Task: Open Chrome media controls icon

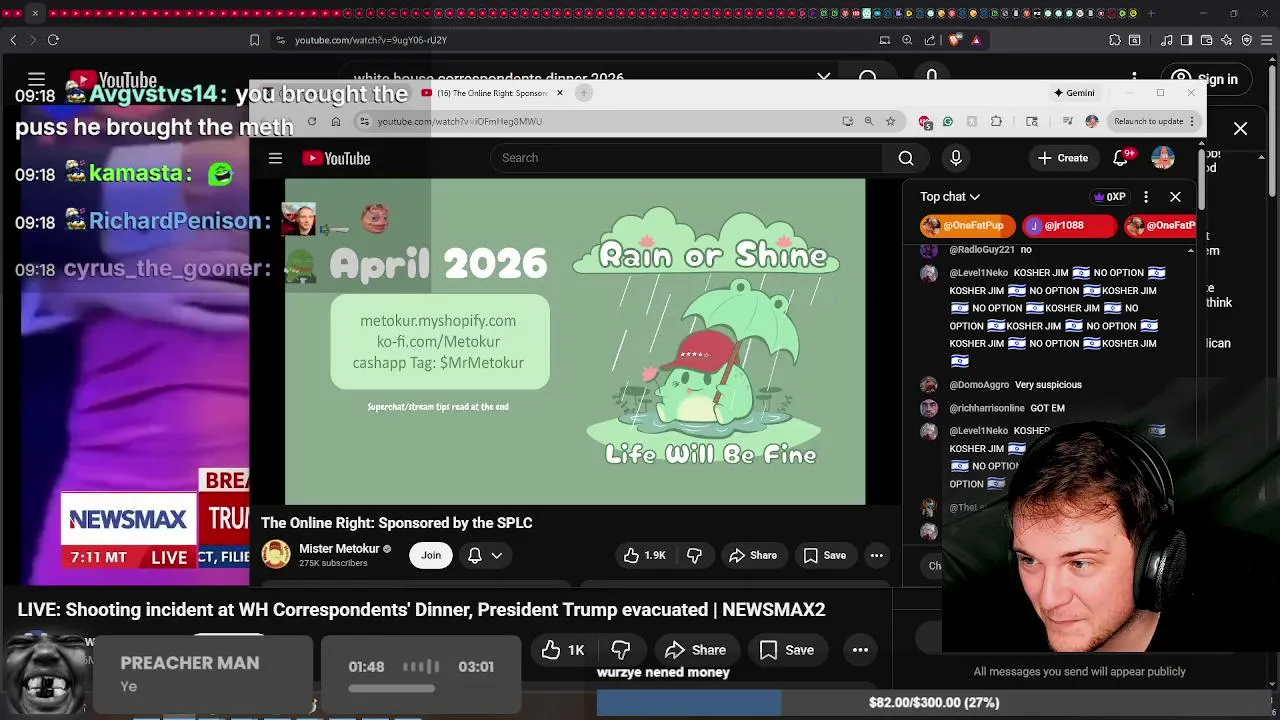Action: [1068, 121]
